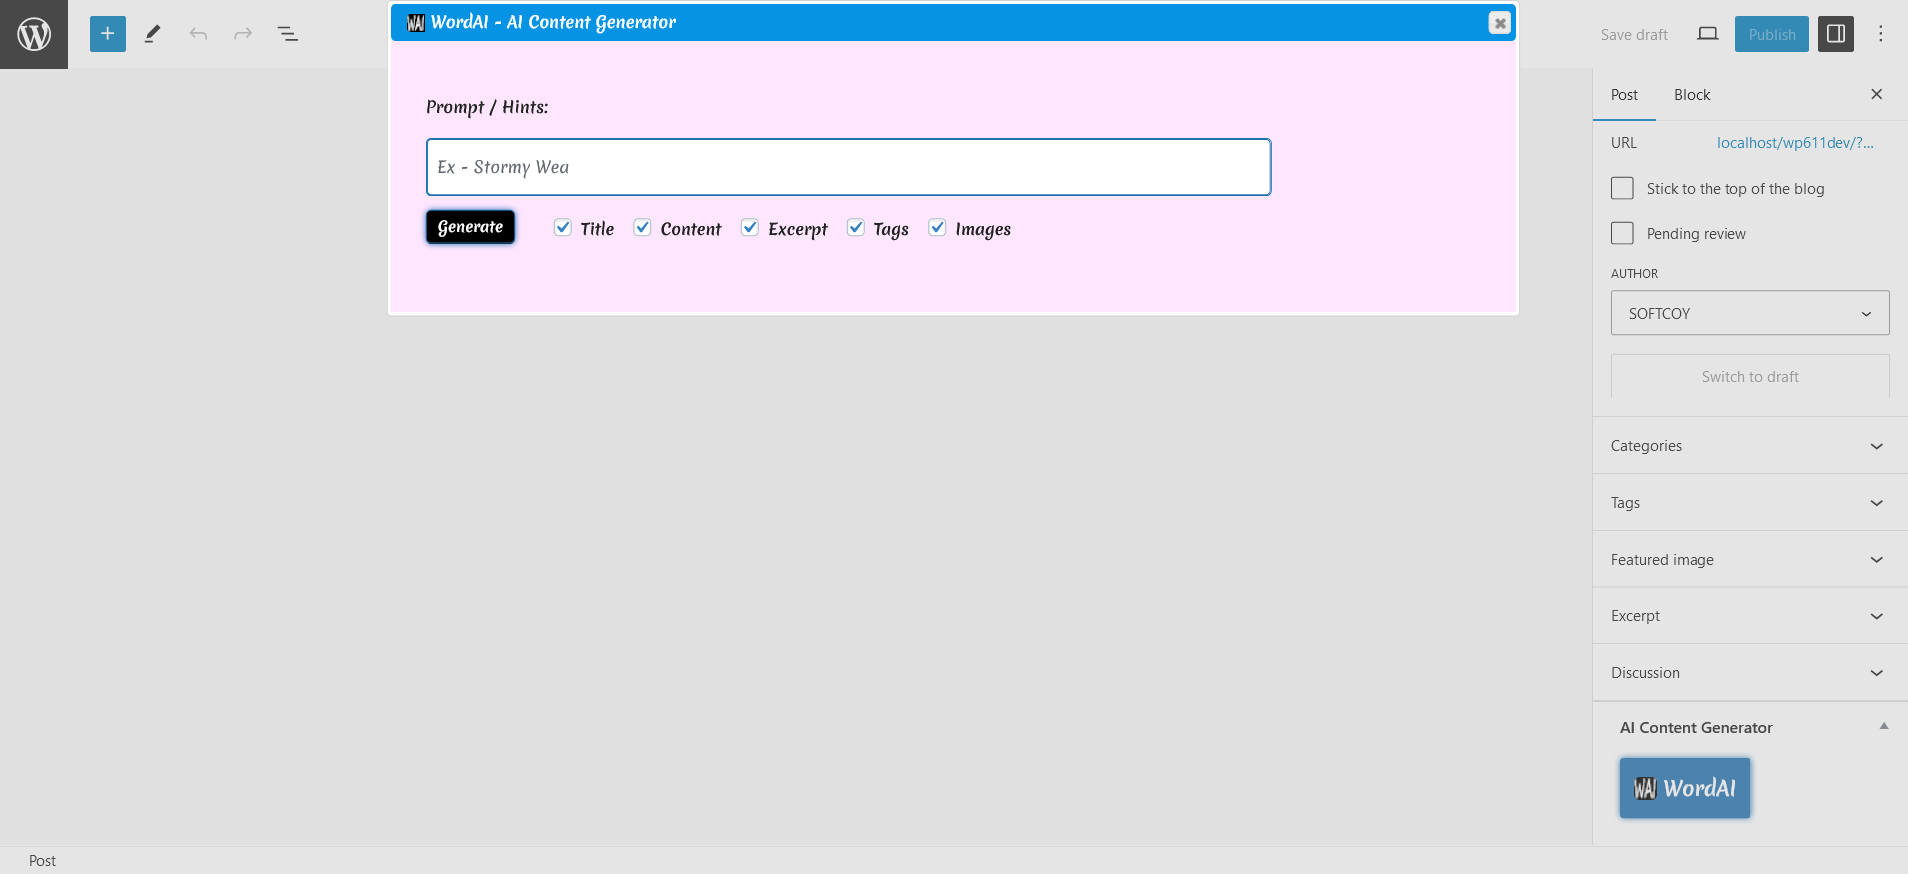The image size is (1908, 874).
Task: Open the post URL link
Action: tap(1795, 143)
